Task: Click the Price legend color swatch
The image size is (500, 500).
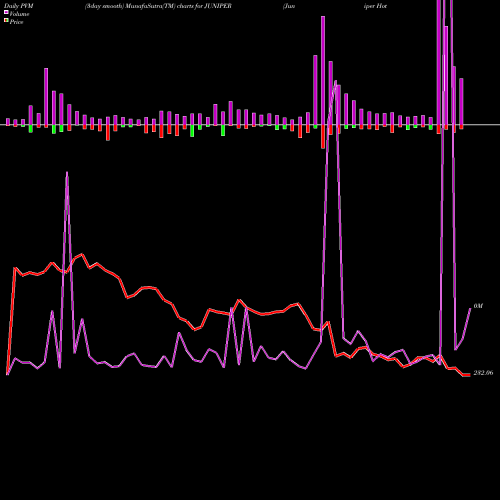Action: [6, 21]
